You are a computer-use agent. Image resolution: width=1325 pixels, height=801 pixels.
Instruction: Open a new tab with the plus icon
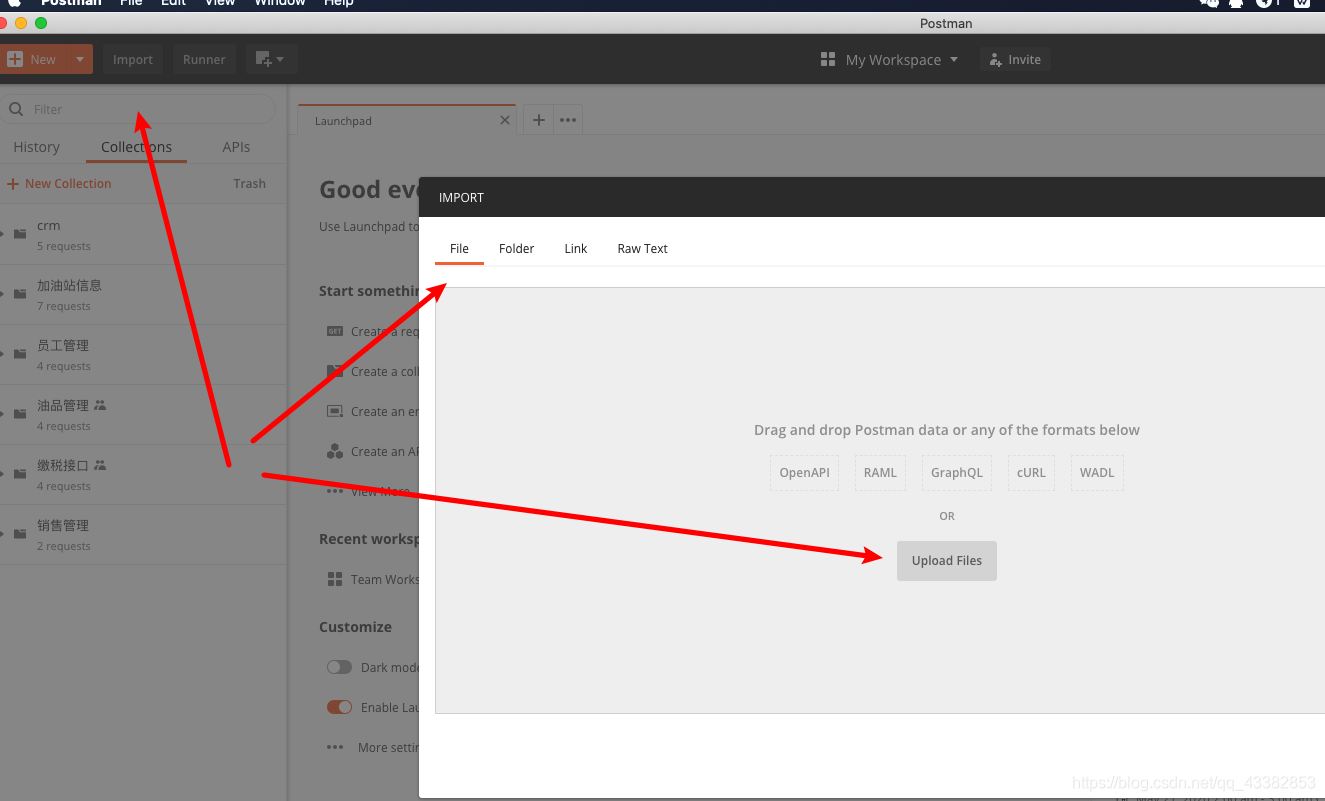point(538,120)
